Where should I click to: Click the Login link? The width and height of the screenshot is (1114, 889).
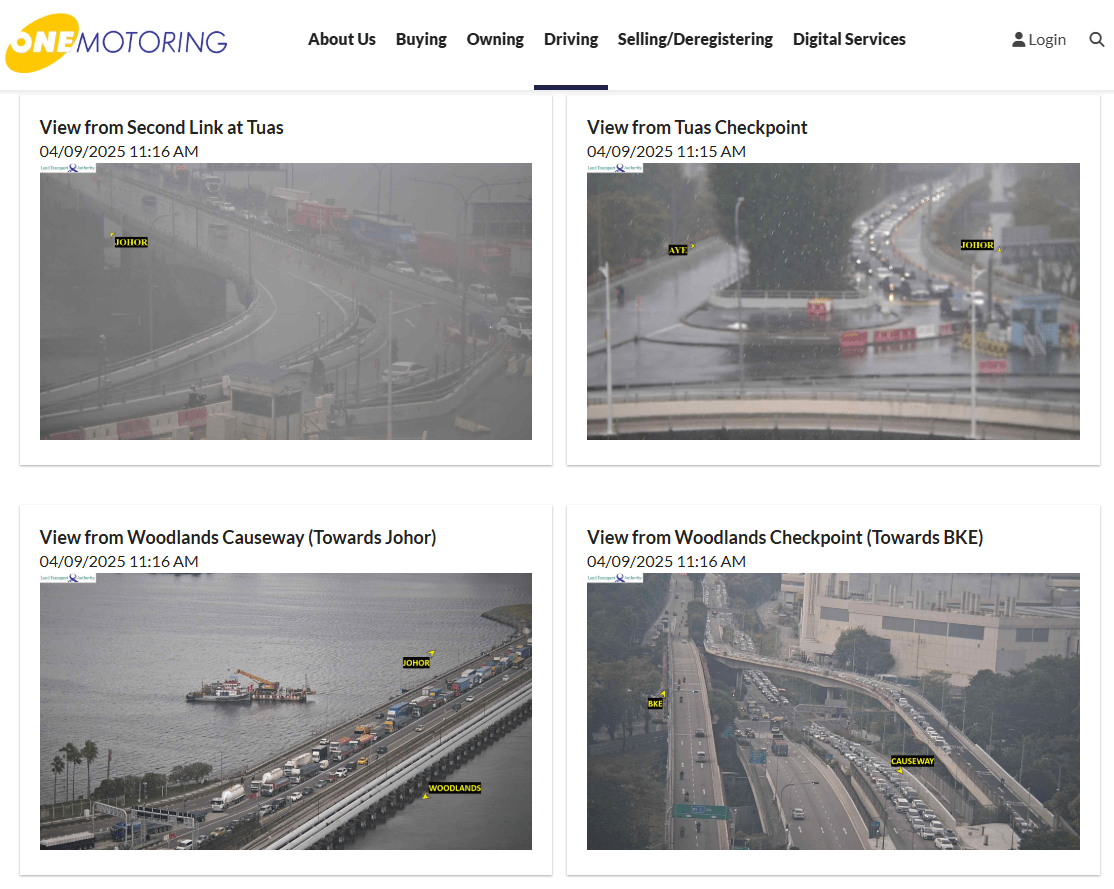tap(1046, 40)
